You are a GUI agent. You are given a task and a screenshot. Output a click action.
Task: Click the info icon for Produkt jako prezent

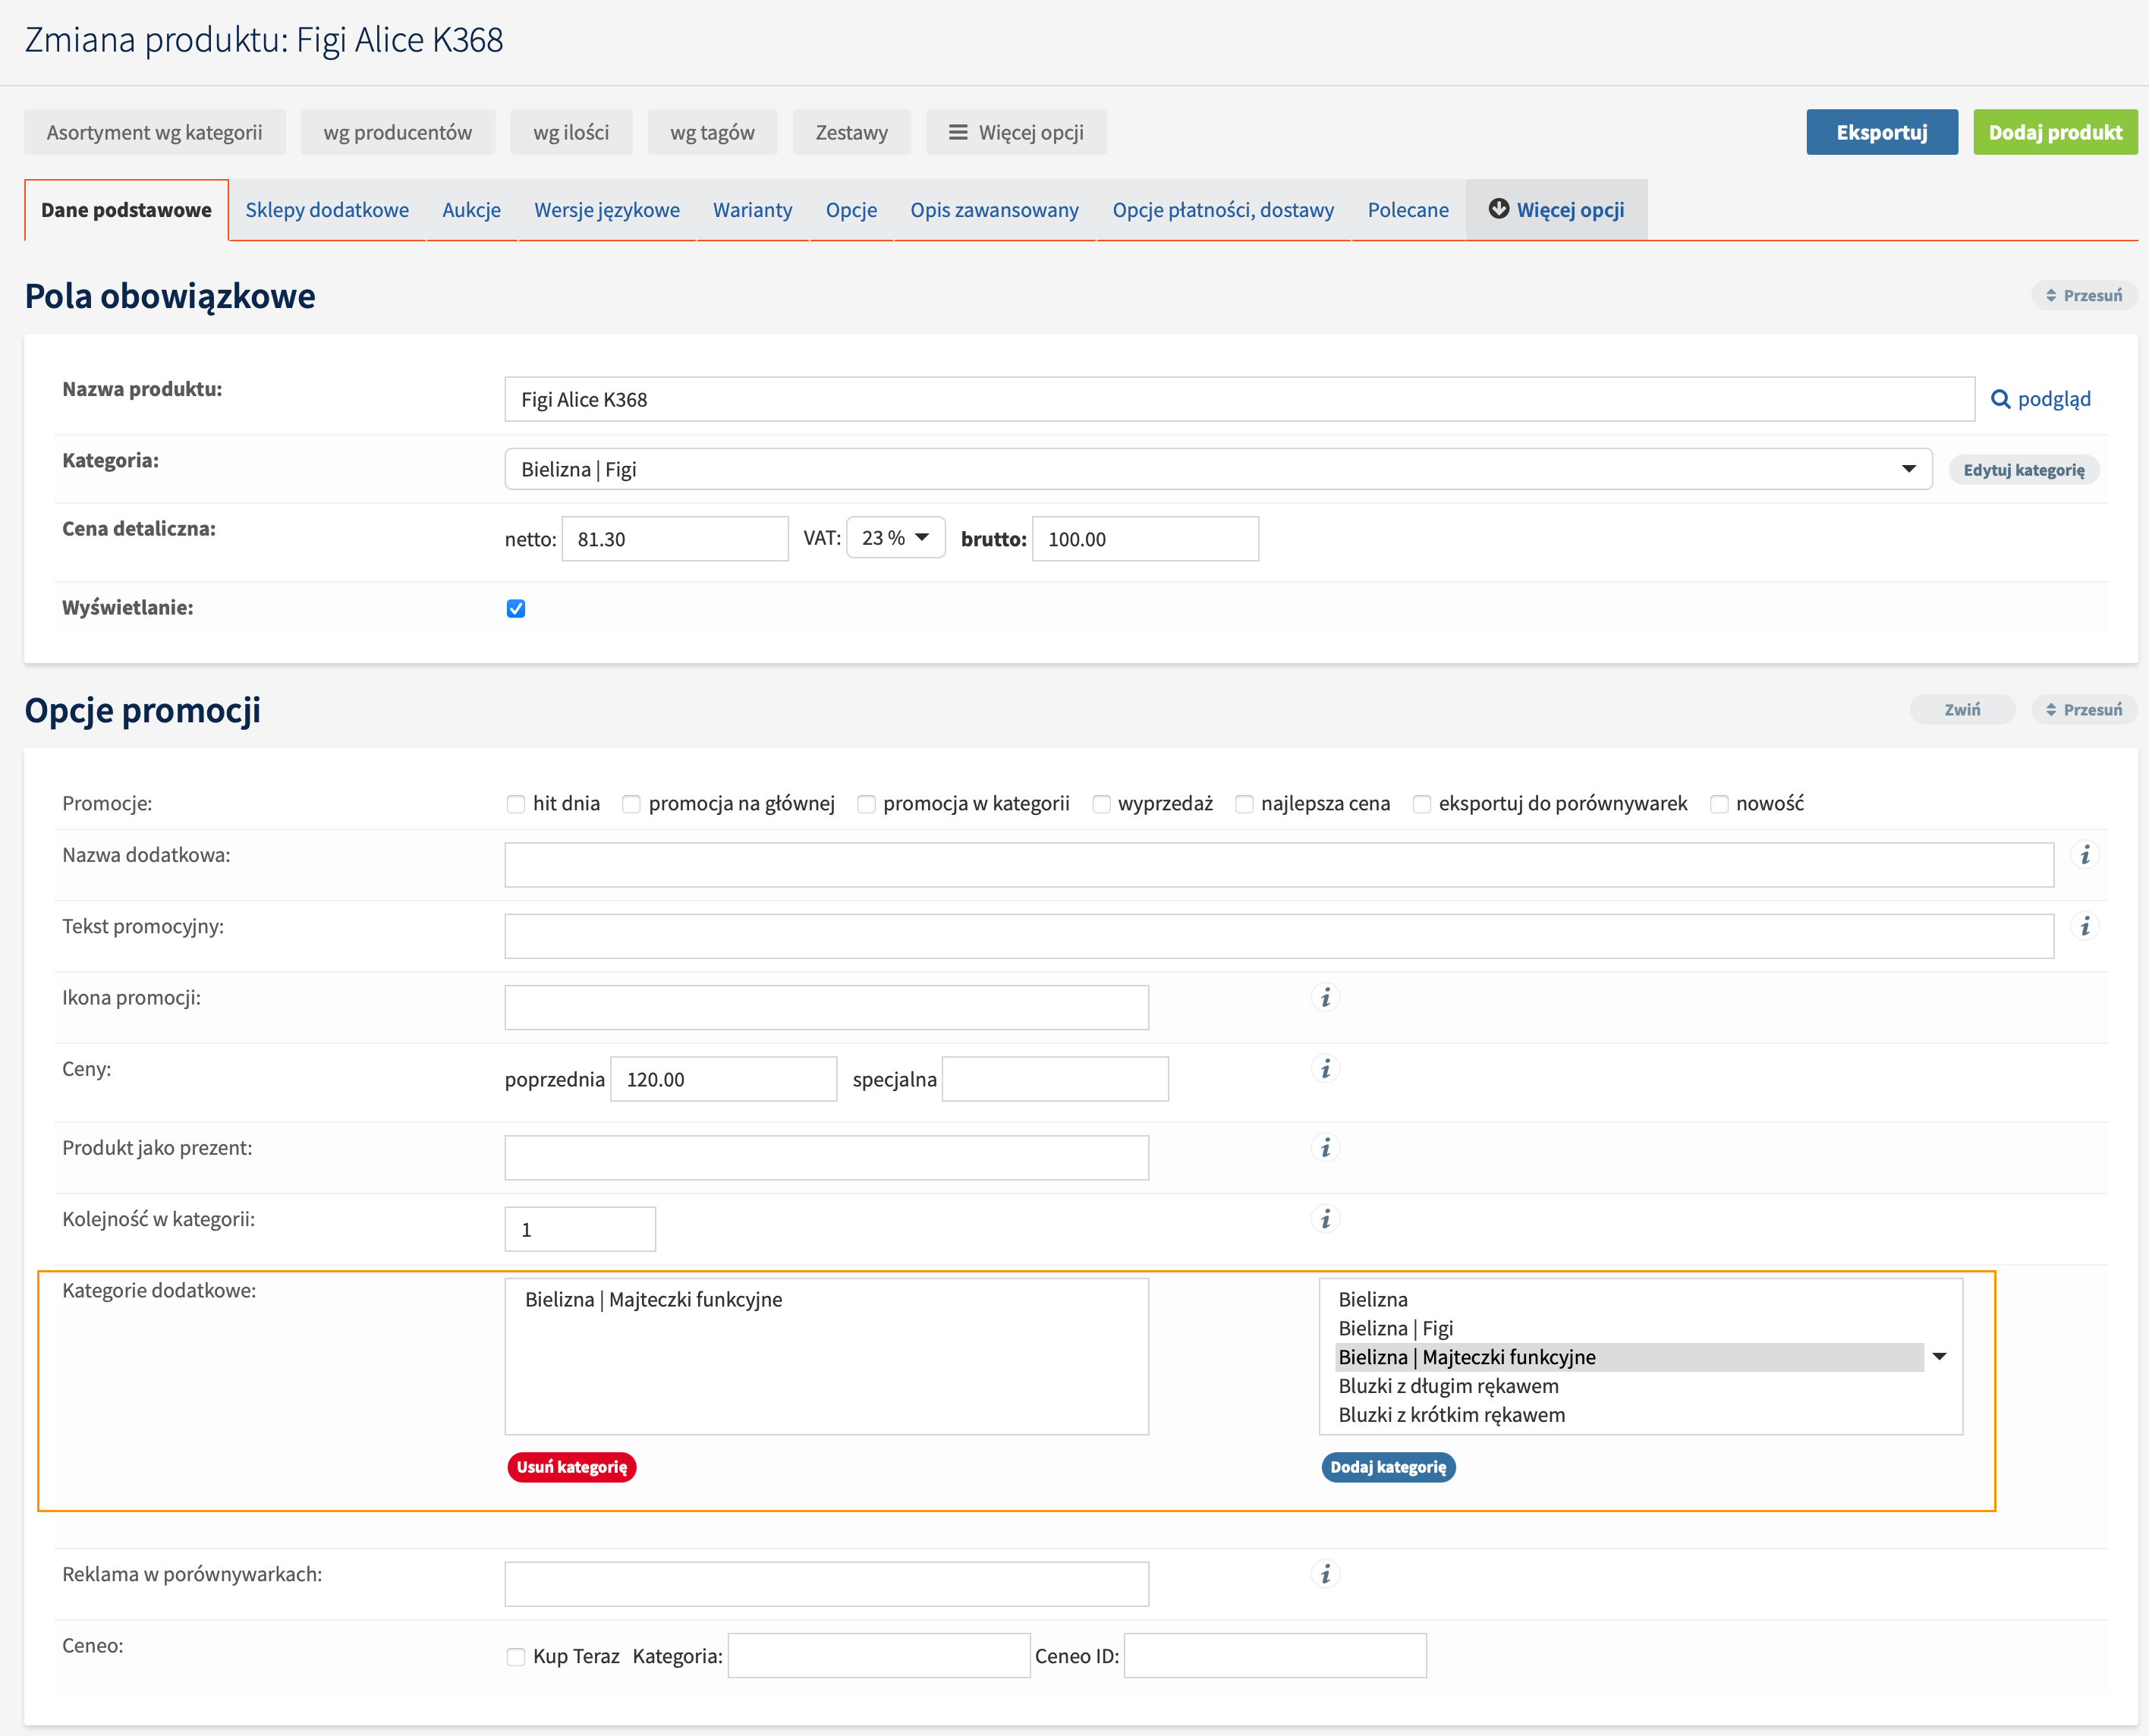(1325, 1147)
